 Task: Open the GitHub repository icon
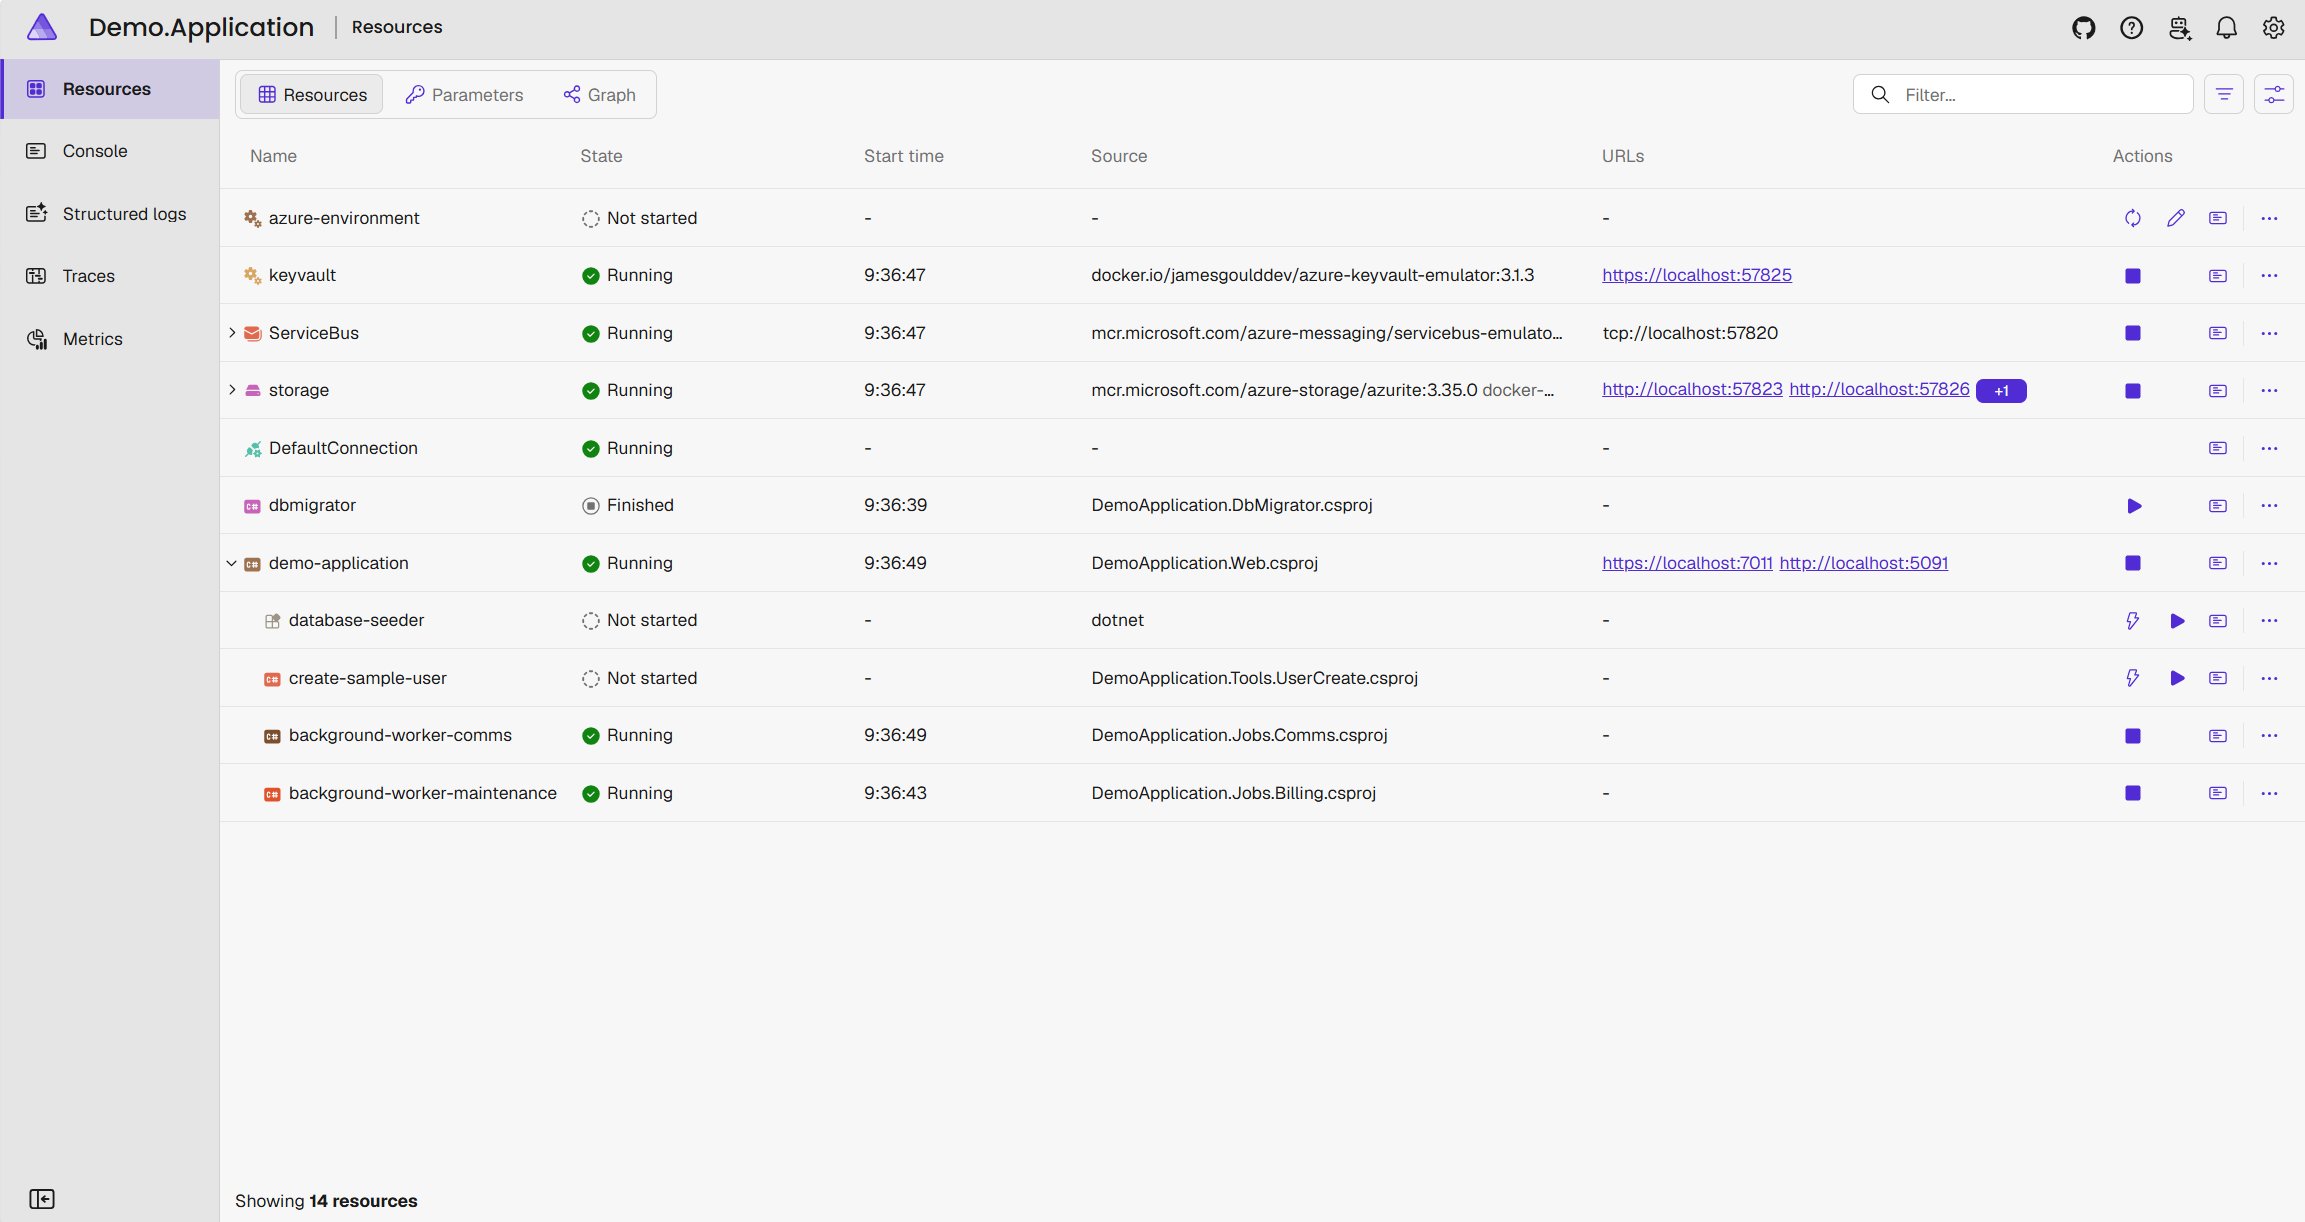tap(2083, 28)
